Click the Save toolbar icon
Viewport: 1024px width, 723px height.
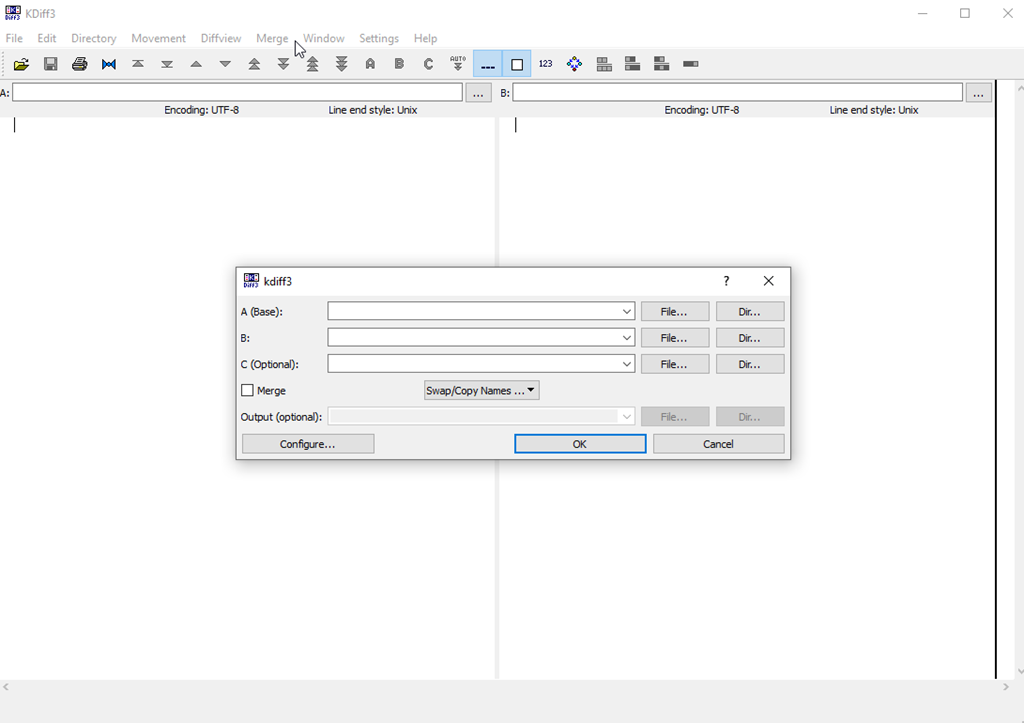tap(50, 63)
